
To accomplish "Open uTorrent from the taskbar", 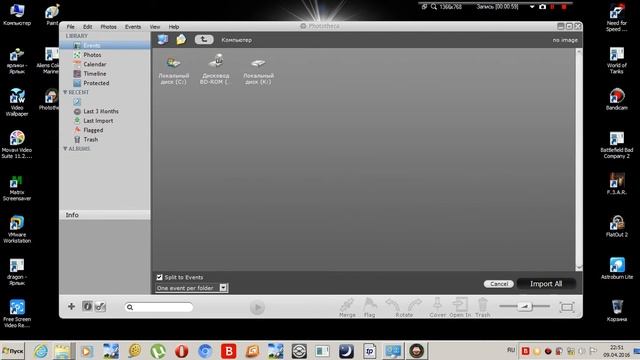I will click(158, 351).
